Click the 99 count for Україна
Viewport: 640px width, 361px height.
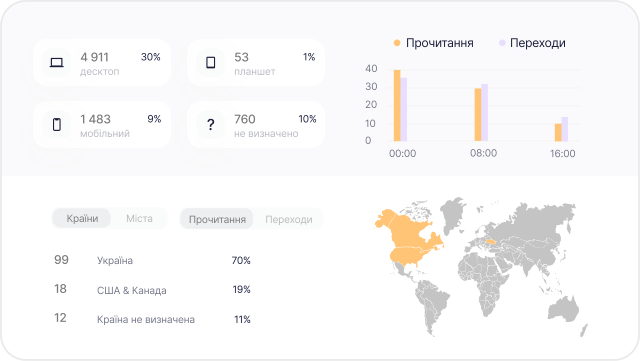[x=61, y=260]
